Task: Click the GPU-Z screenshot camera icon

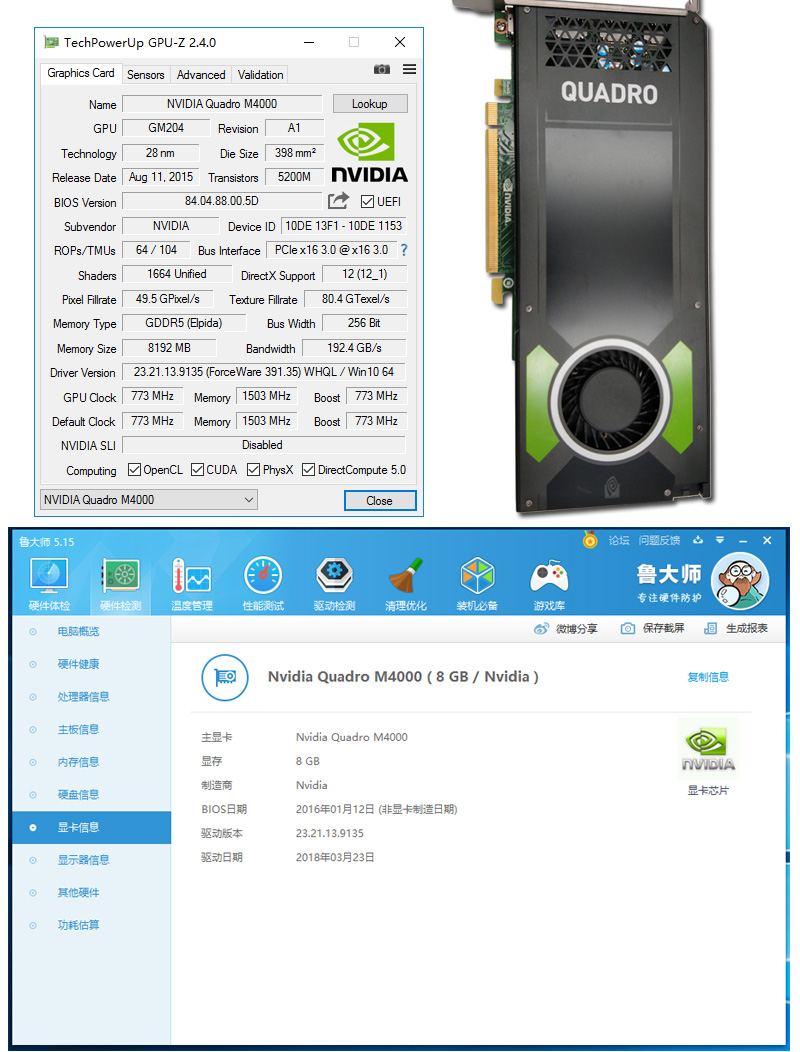Action: click(x=382, y=69)
